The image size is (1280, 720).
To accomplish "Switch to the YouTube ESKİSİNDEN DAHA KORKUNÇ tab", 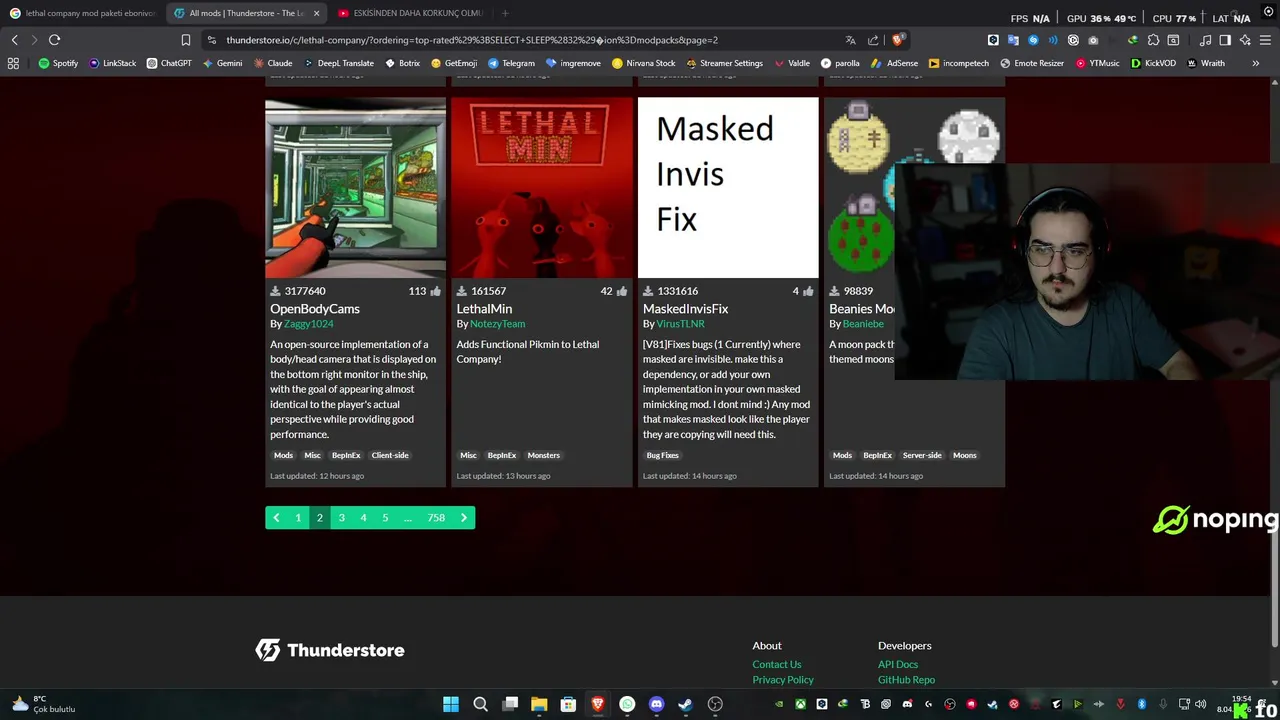I will coord(411,14).
